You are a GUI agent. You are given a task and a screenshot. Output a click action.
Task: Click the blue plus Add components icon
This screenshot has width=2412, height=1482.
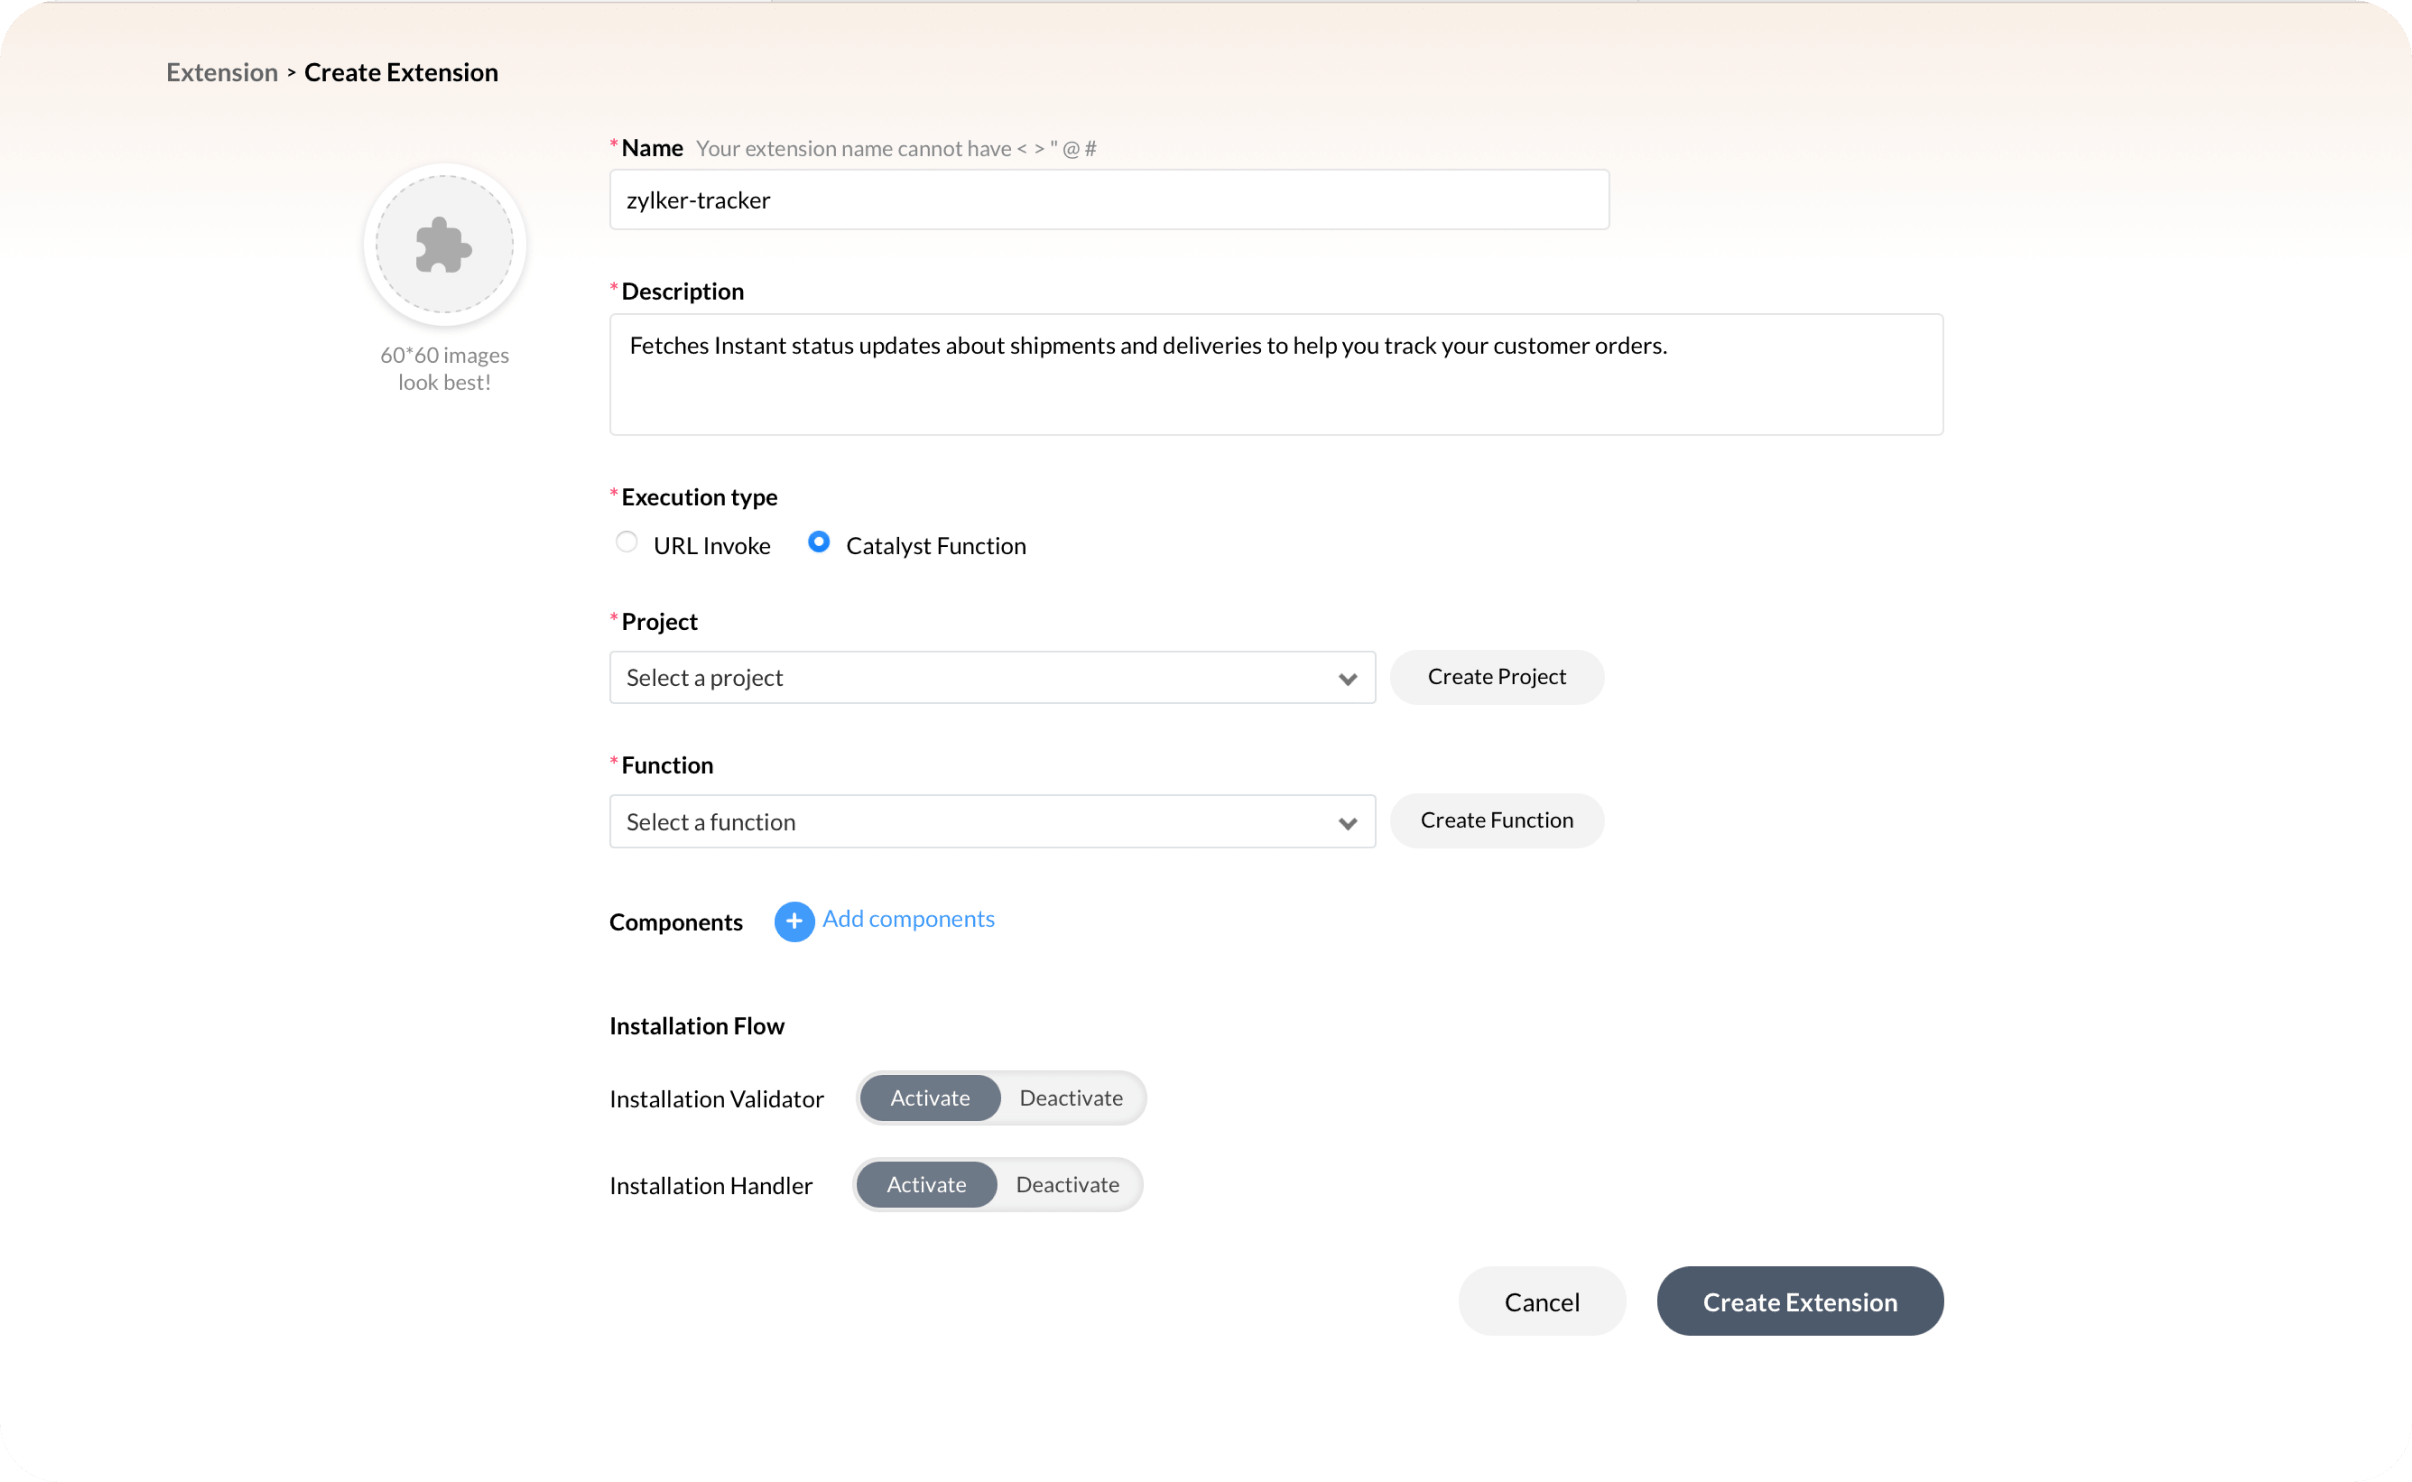coord(793,921)
